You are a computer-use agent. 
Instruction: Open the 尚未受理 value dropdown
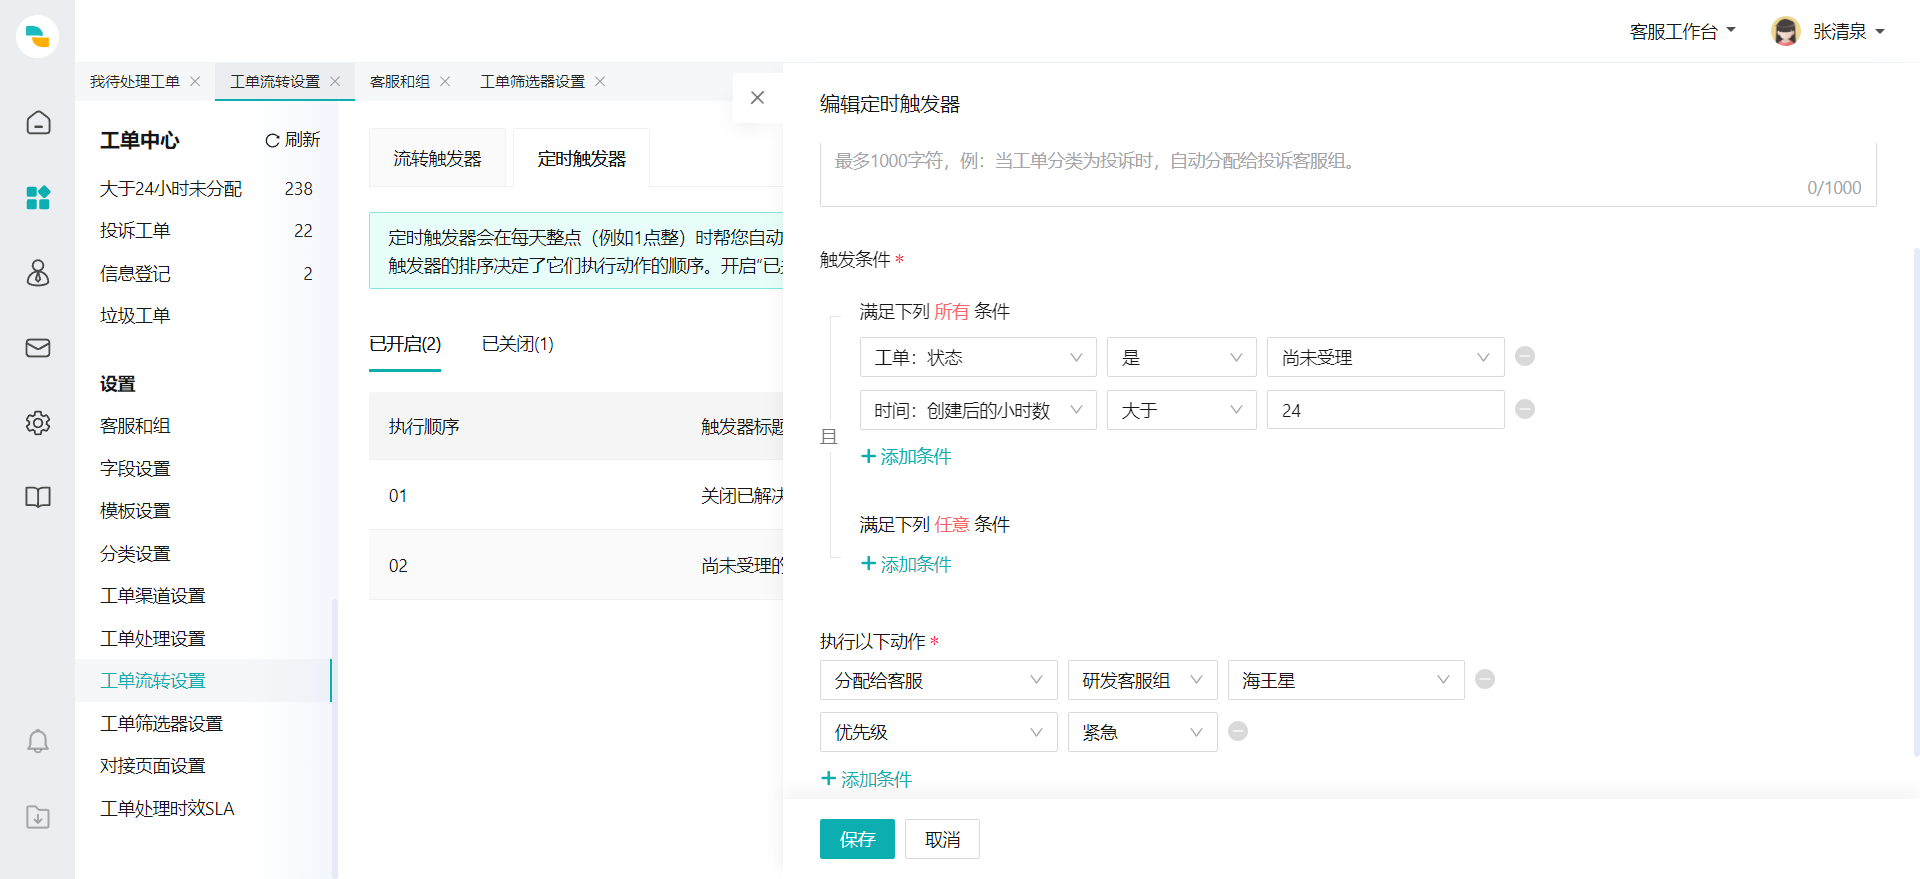point(1385,357)
